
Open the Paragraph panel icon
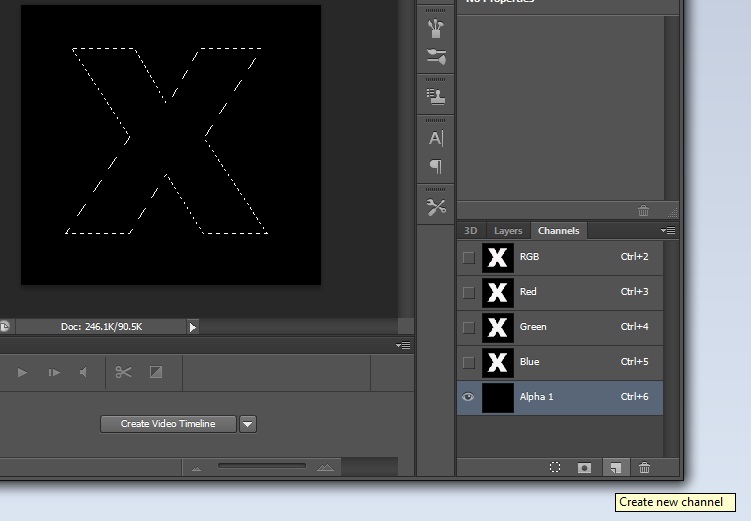pyautogui.click(x=436, y=166)
